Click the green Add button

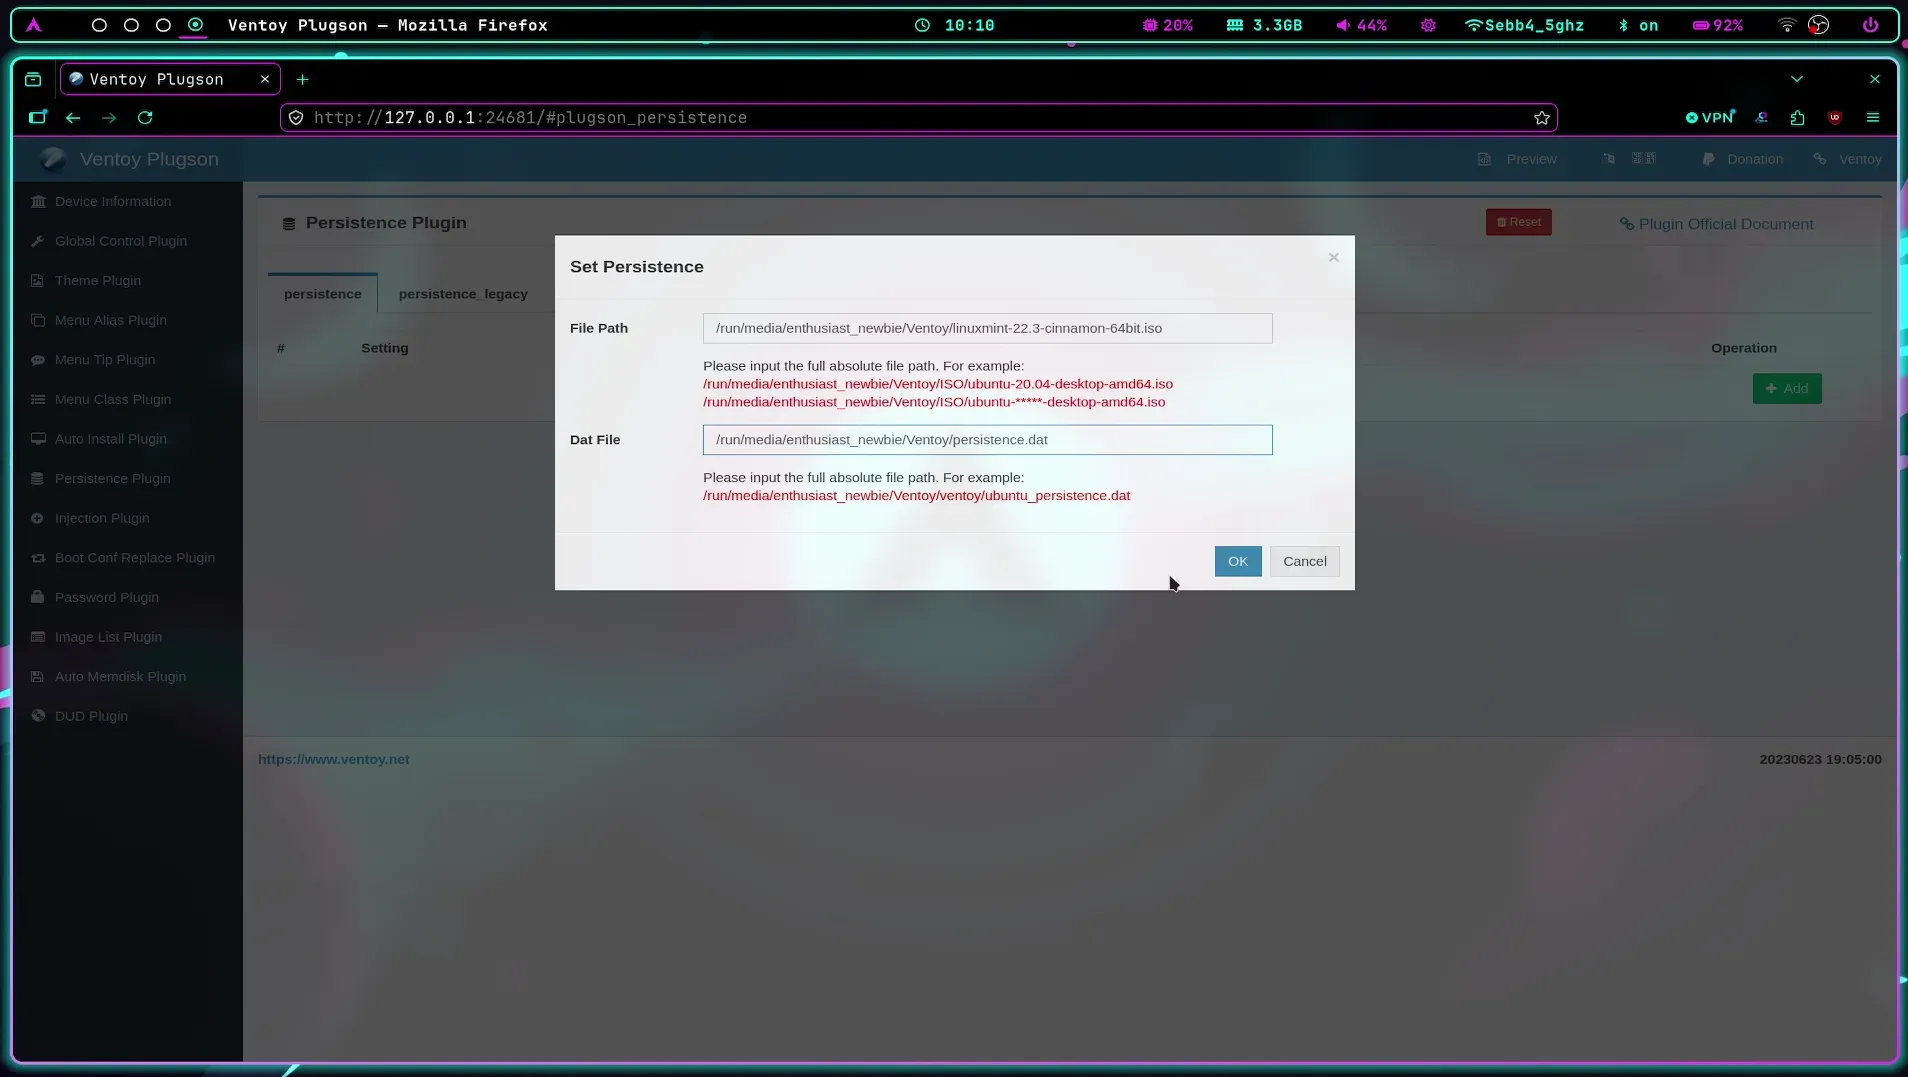coord(1787,389)
